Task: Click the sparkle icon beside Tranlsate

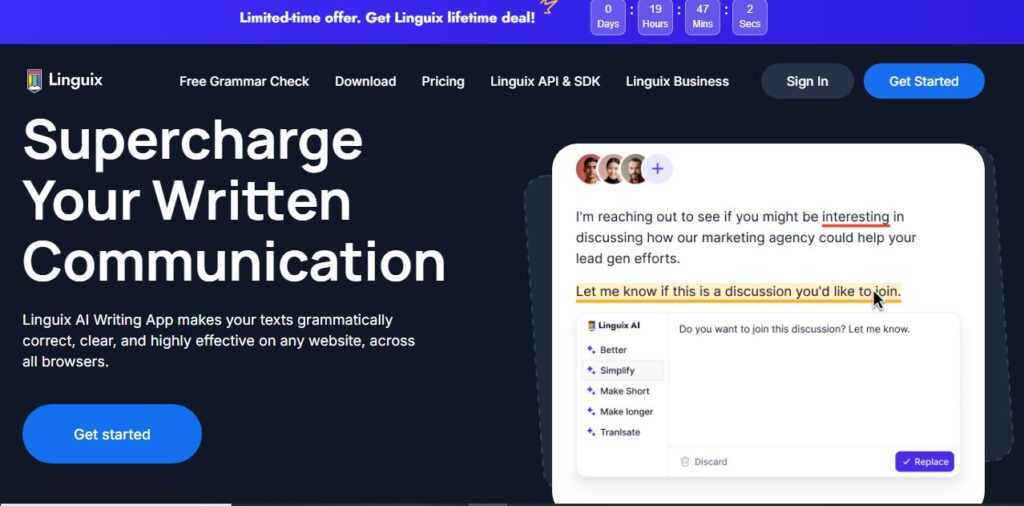Action: pos(591,432)
